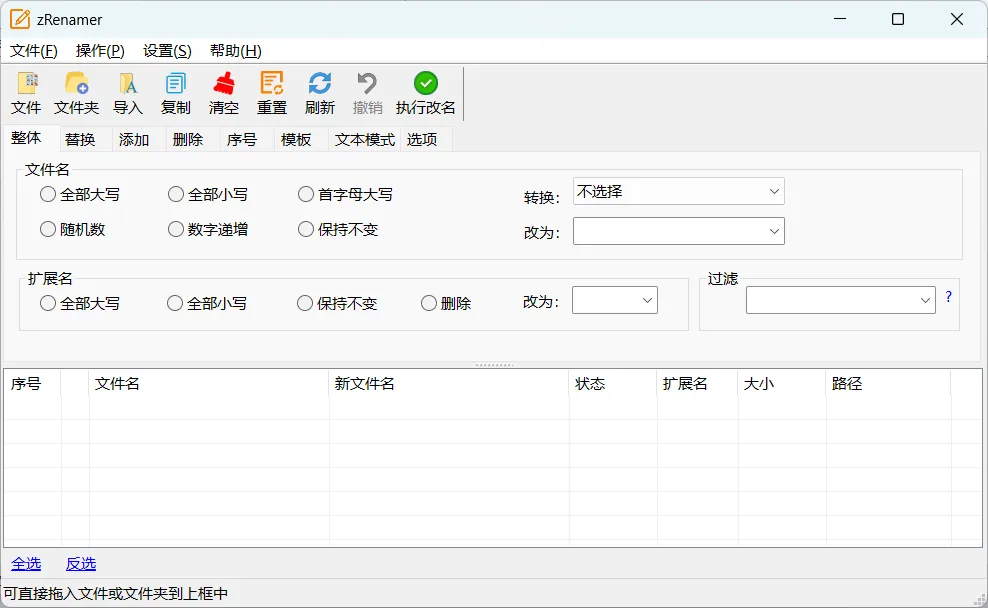Click the 重置 reset icon
Screen dimensions: 988x608
coord(271,93)
